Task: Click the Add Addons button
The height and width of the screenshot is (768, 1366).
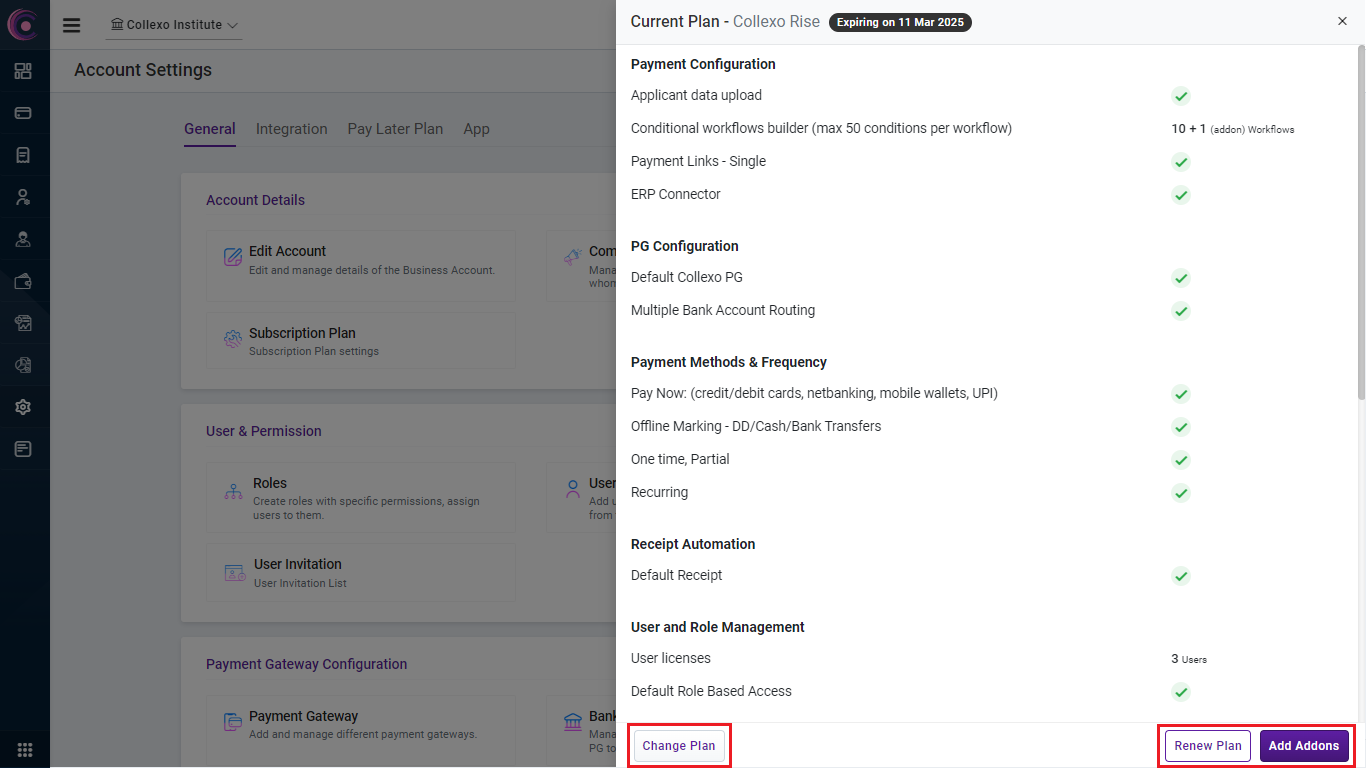Action: click(1303, 746)
